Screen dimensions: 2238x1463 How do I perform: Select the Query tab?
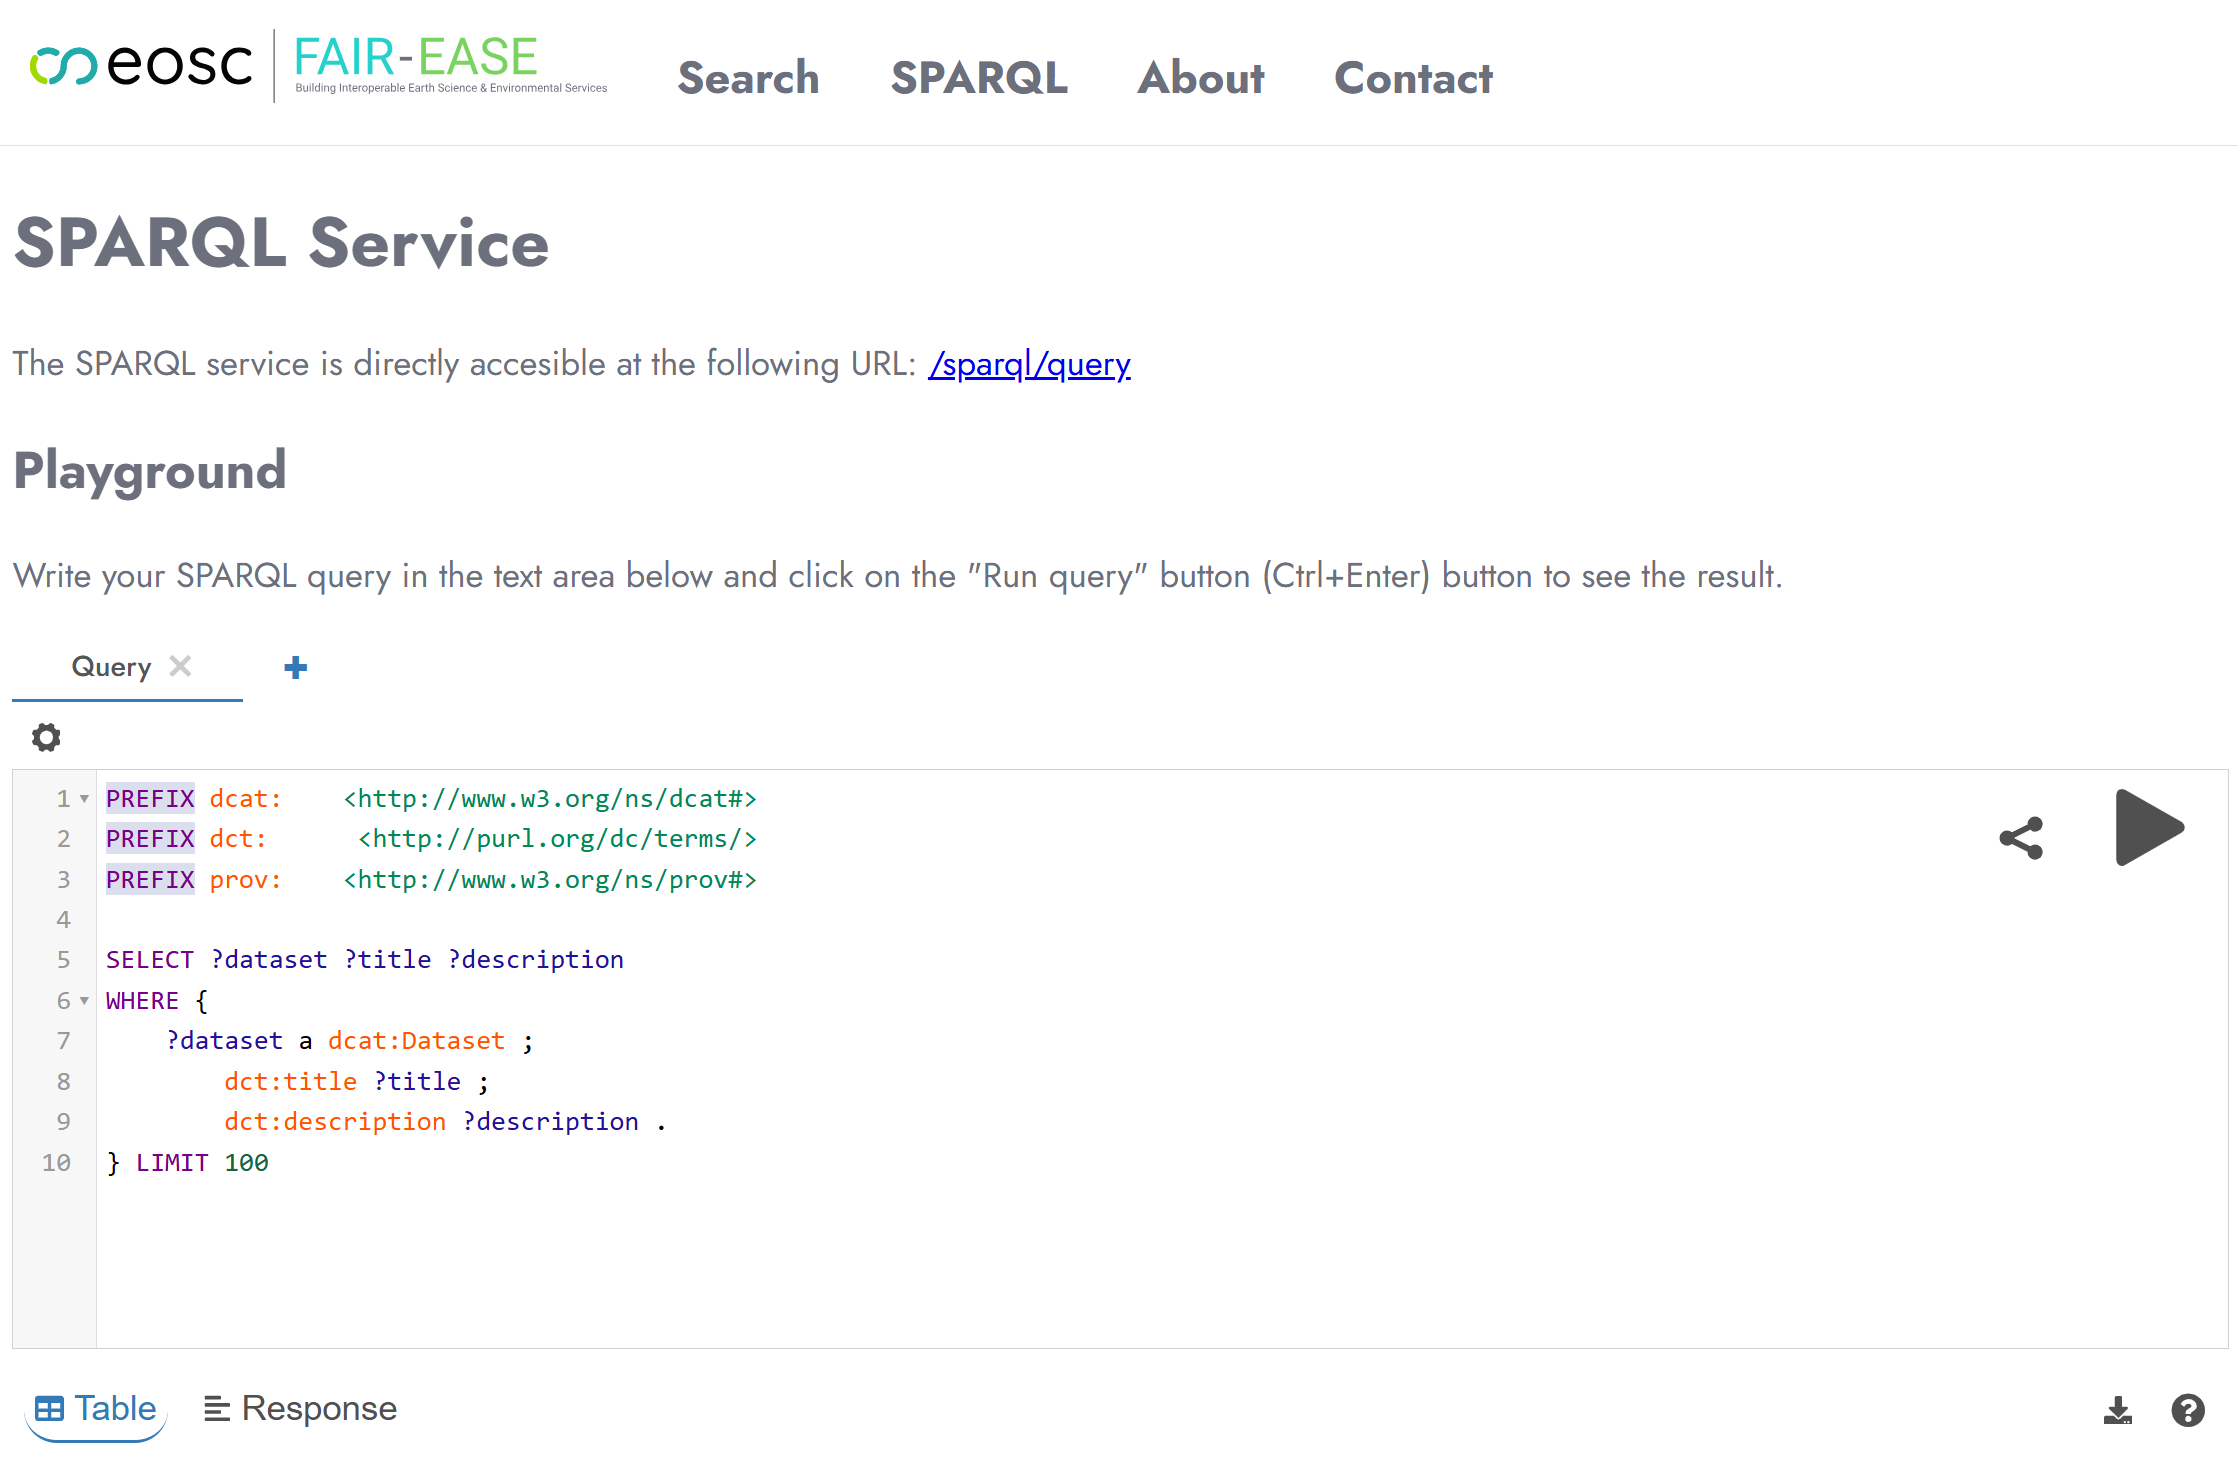click(x=111, y=666)
